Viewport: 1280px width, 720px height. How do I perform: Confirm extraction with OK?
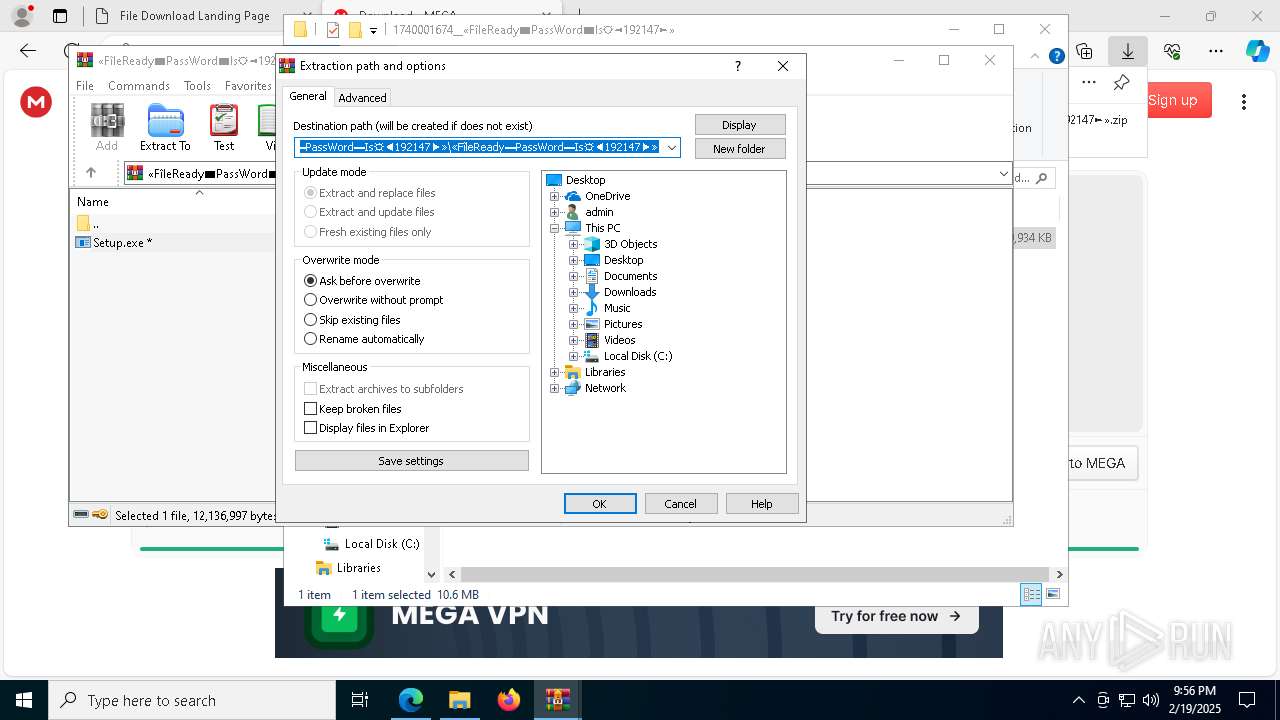point(600,504)
